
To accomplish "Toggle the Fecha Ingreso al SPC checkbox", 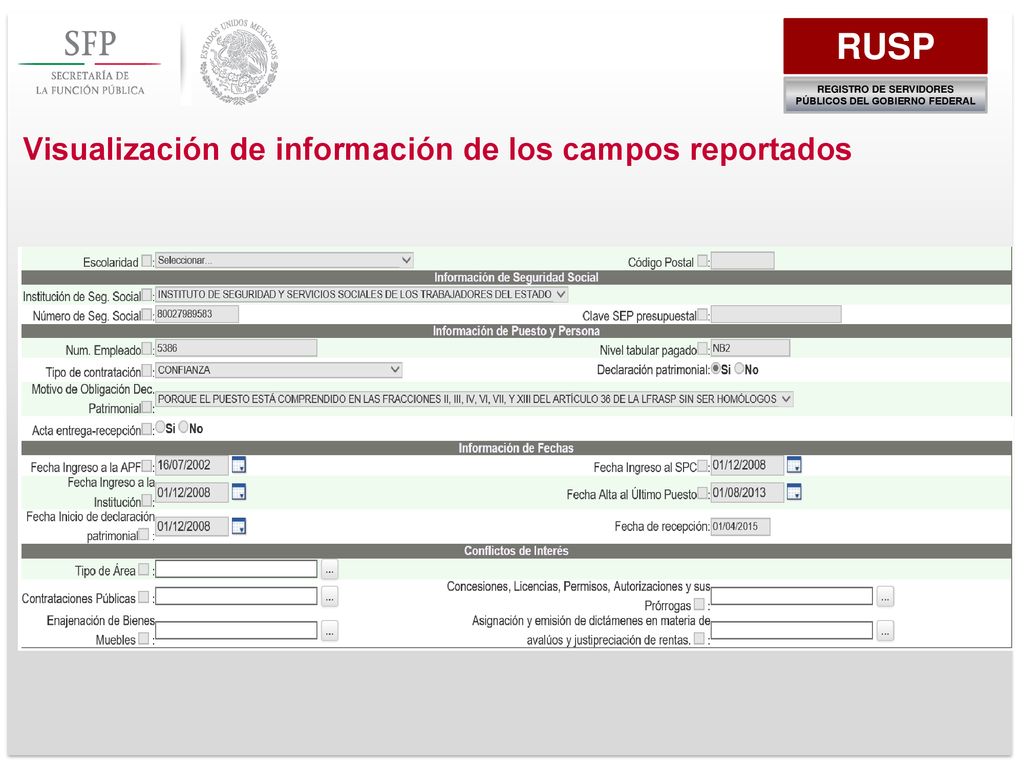I will pos(702,466).
